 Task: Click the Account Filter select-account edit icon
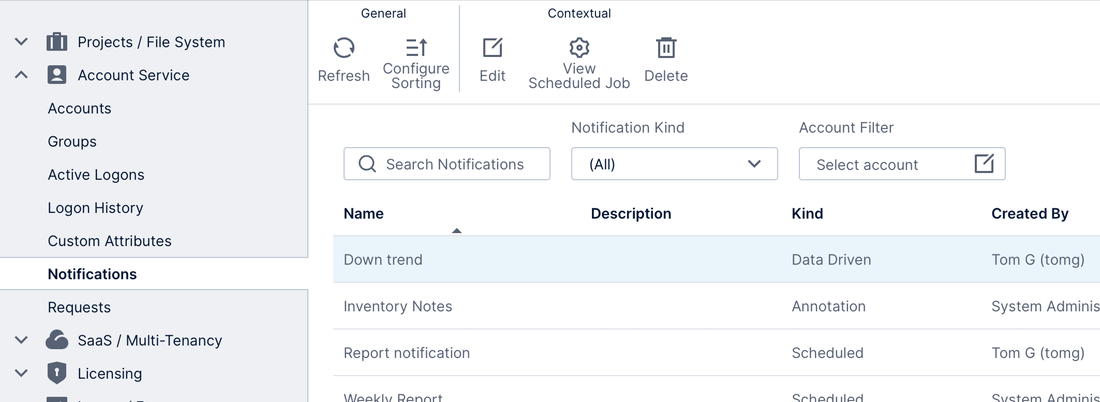pyautogui.click(x=984, y=164)
